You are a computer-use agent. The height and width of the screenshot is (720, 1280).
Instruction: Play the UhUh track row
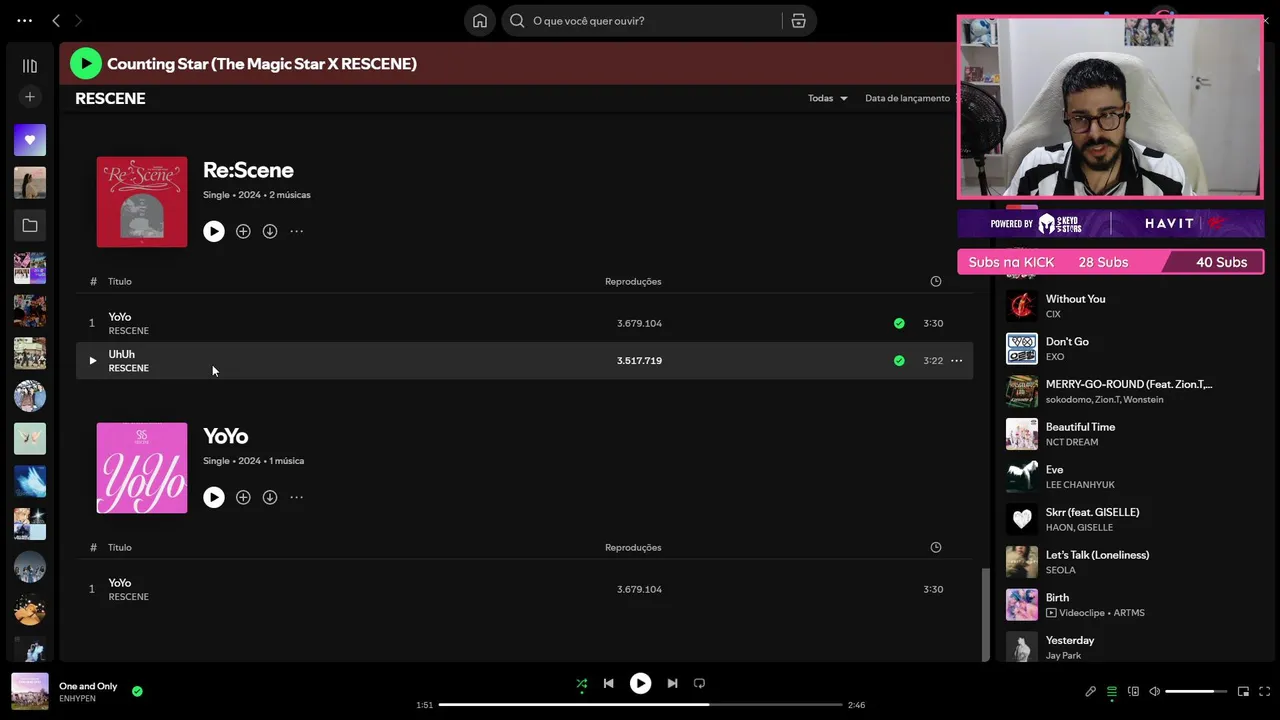click(92, 360)
